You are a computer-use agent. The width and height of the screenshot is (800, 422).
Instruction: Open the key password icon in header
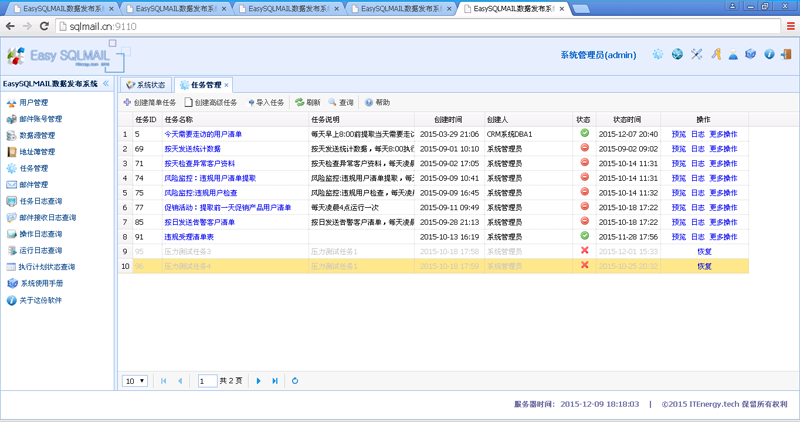[x=716, y=55]
